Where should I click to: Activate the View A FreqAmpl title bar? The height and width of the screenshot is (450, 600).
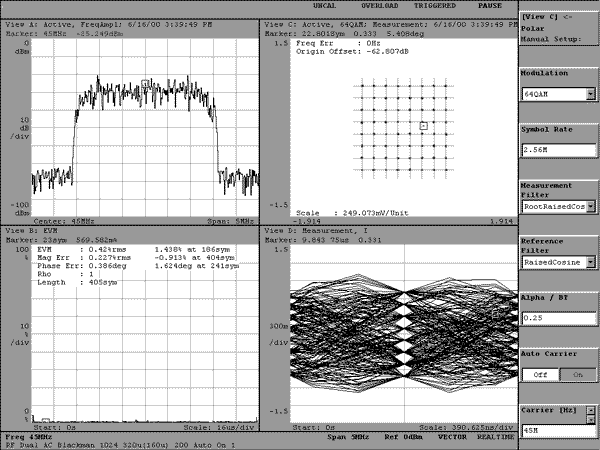130,24
